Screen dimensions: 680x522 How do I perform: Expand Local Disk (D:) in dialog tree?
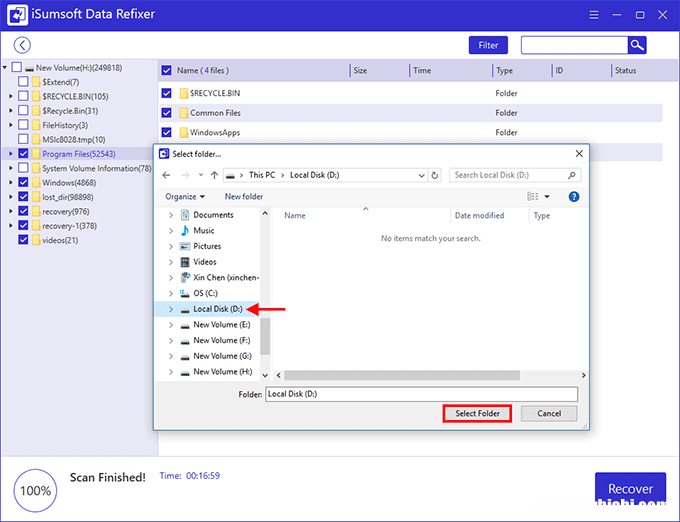(171, 309)
